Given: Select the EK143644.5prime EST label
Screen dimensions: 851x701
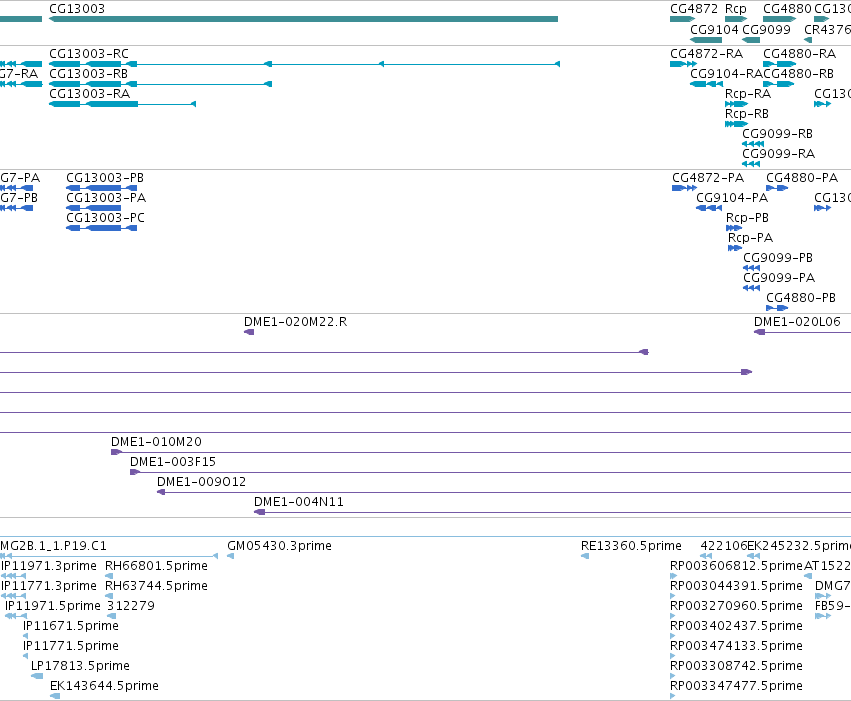Looking at the screenshot, I should pos(104,686).
